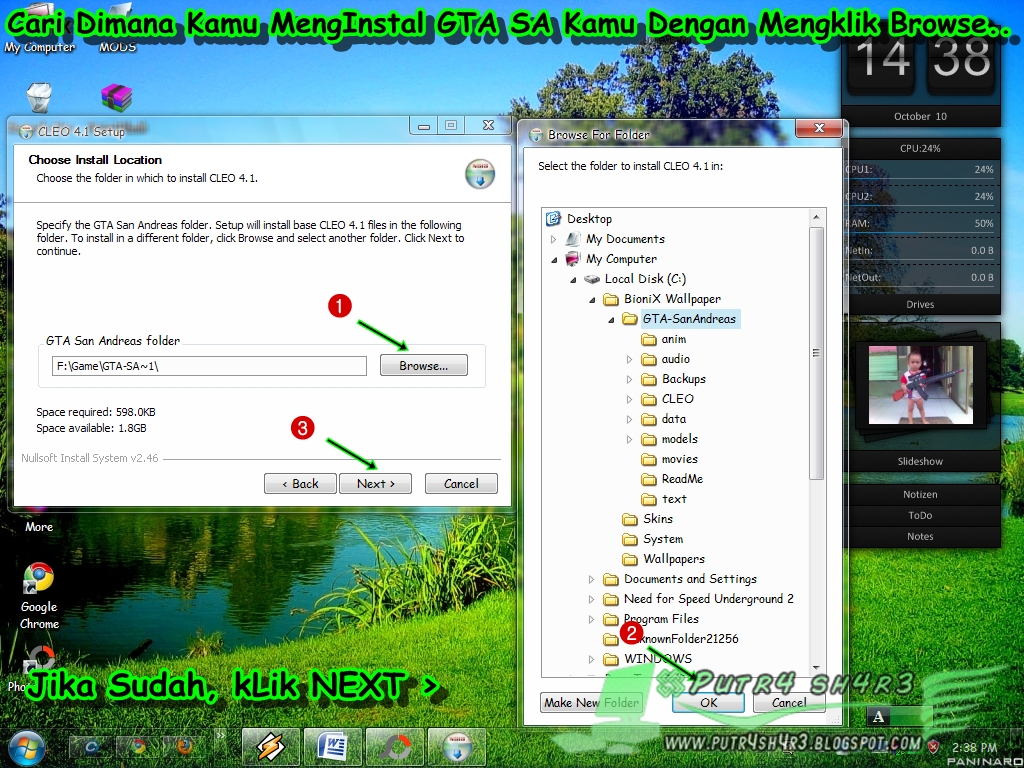1024x768 pixels.
Task: Open Notes in desktop gadget
Action: (x=920, y=536)
